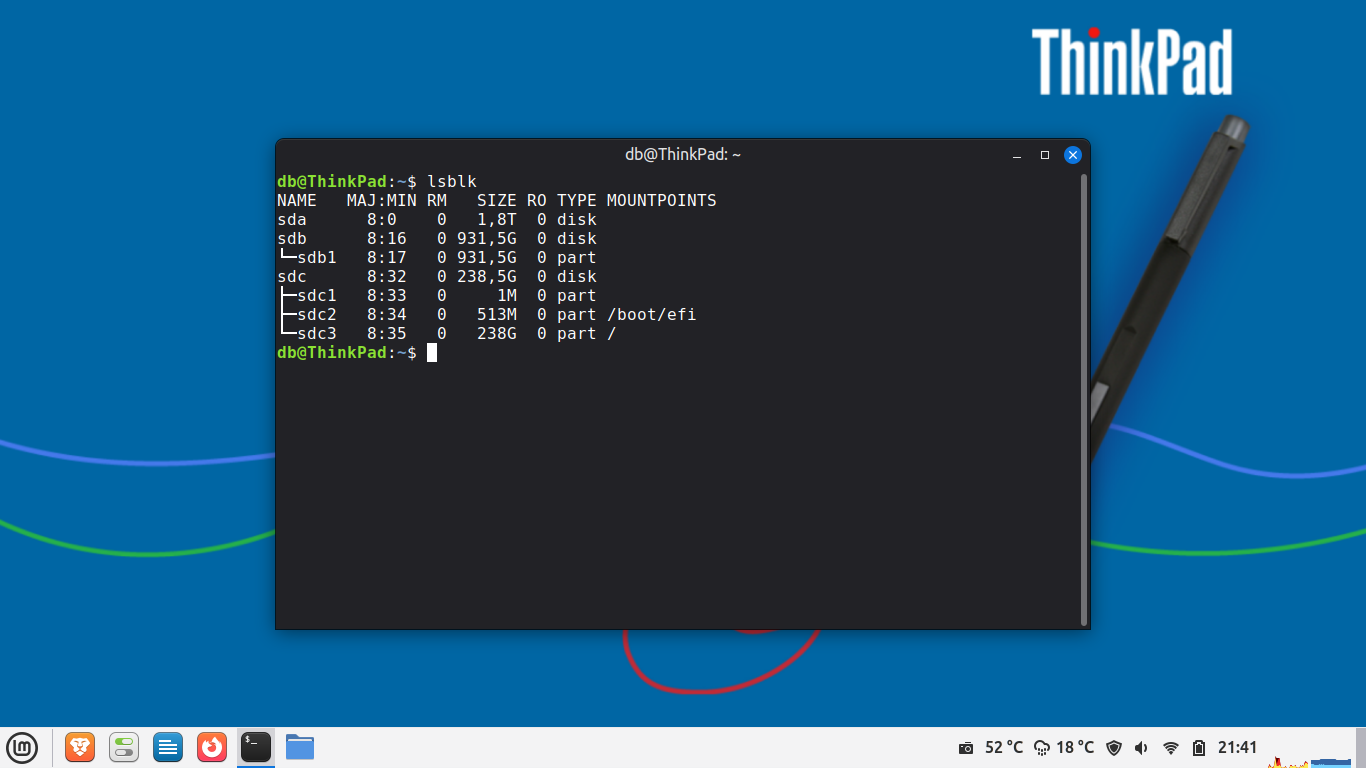The height and width of the screenshot is (768, 1366).
Task: Click the '8:17' device number
Action: (387, 257)
